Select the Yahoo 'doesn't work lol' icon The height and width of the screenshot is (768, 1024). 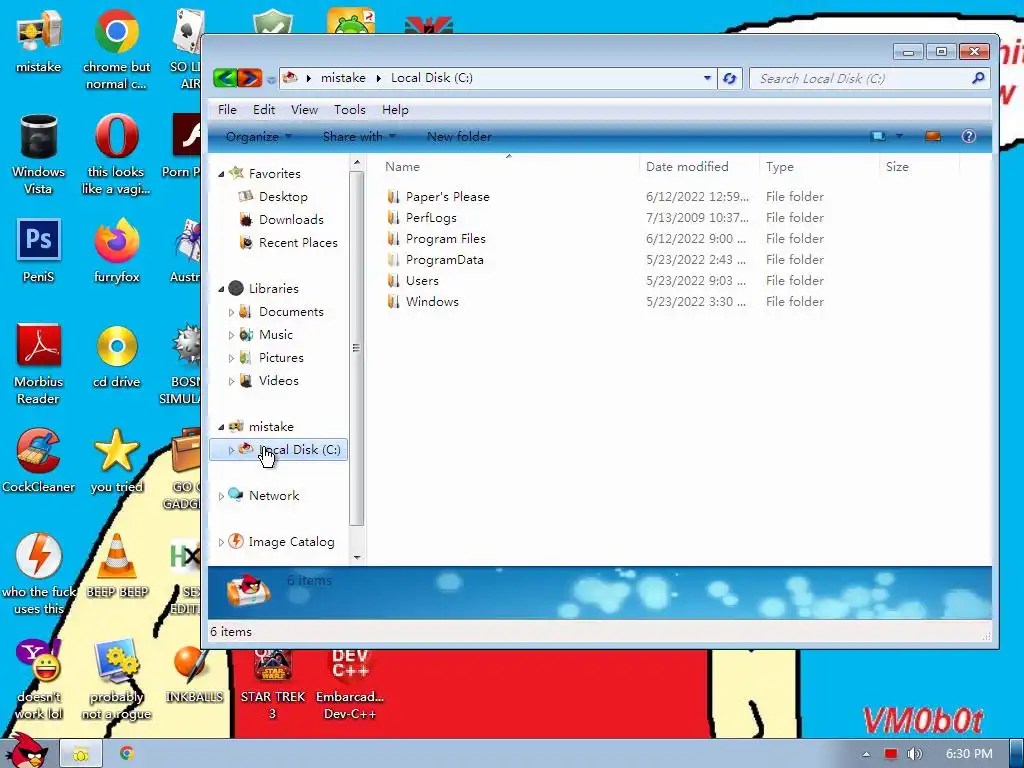39,679
